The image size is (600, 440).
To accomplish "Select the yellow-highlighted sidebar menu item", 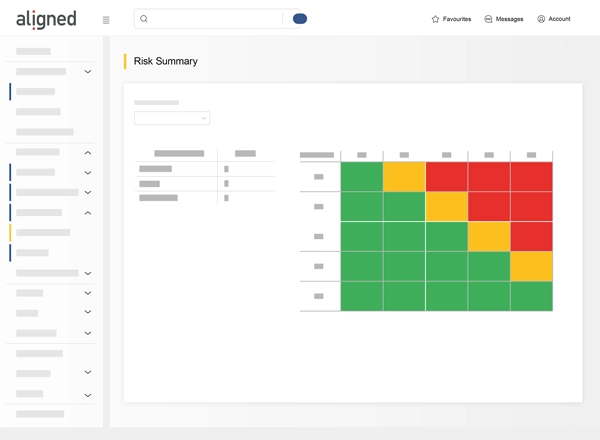I will click(x=43, y=233).
